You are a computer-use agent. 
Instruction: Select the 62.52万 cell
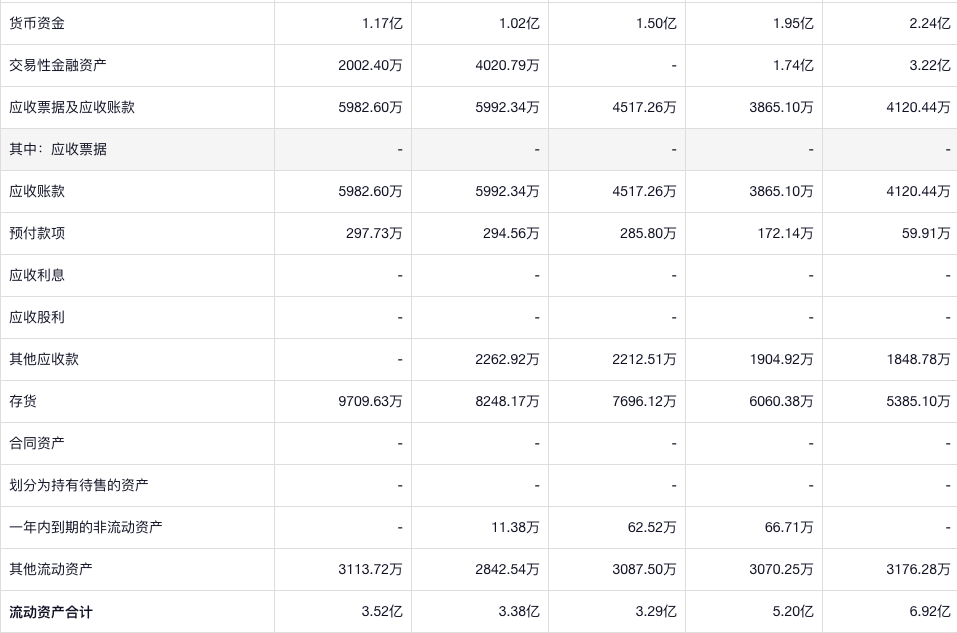point(652,527)
